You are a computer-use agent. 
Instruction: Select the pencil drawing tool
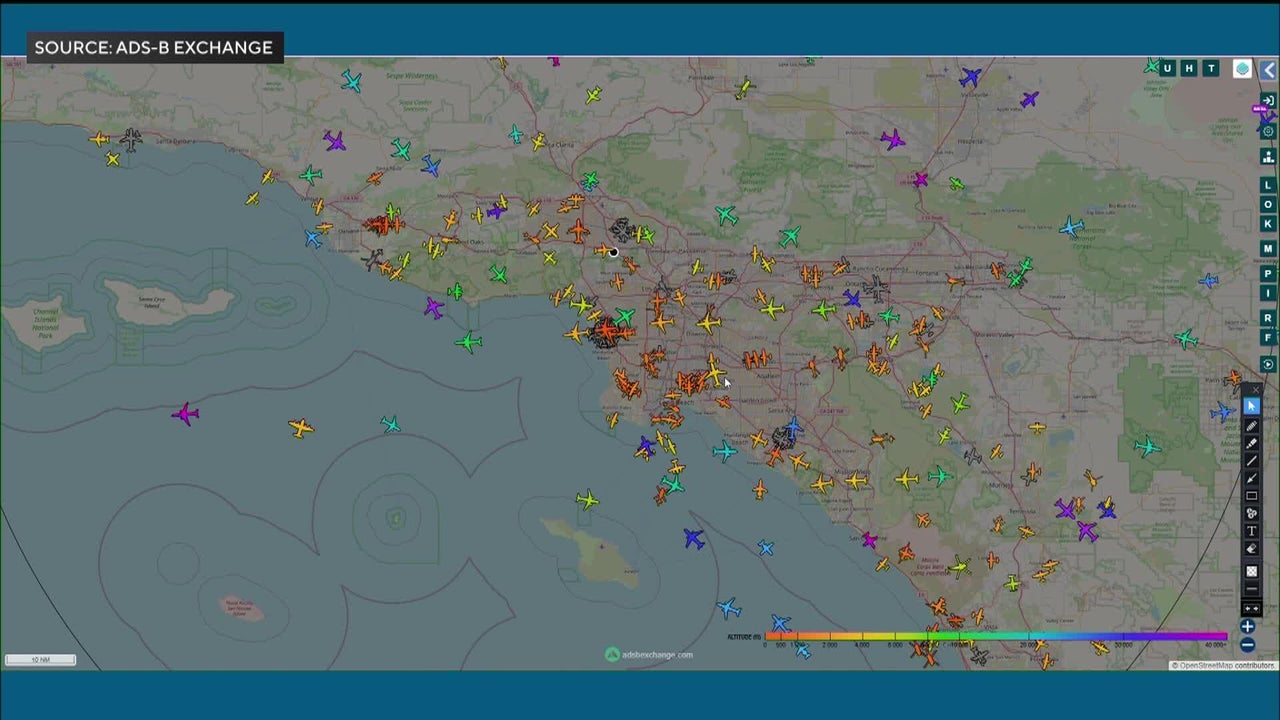(1251, 425)
